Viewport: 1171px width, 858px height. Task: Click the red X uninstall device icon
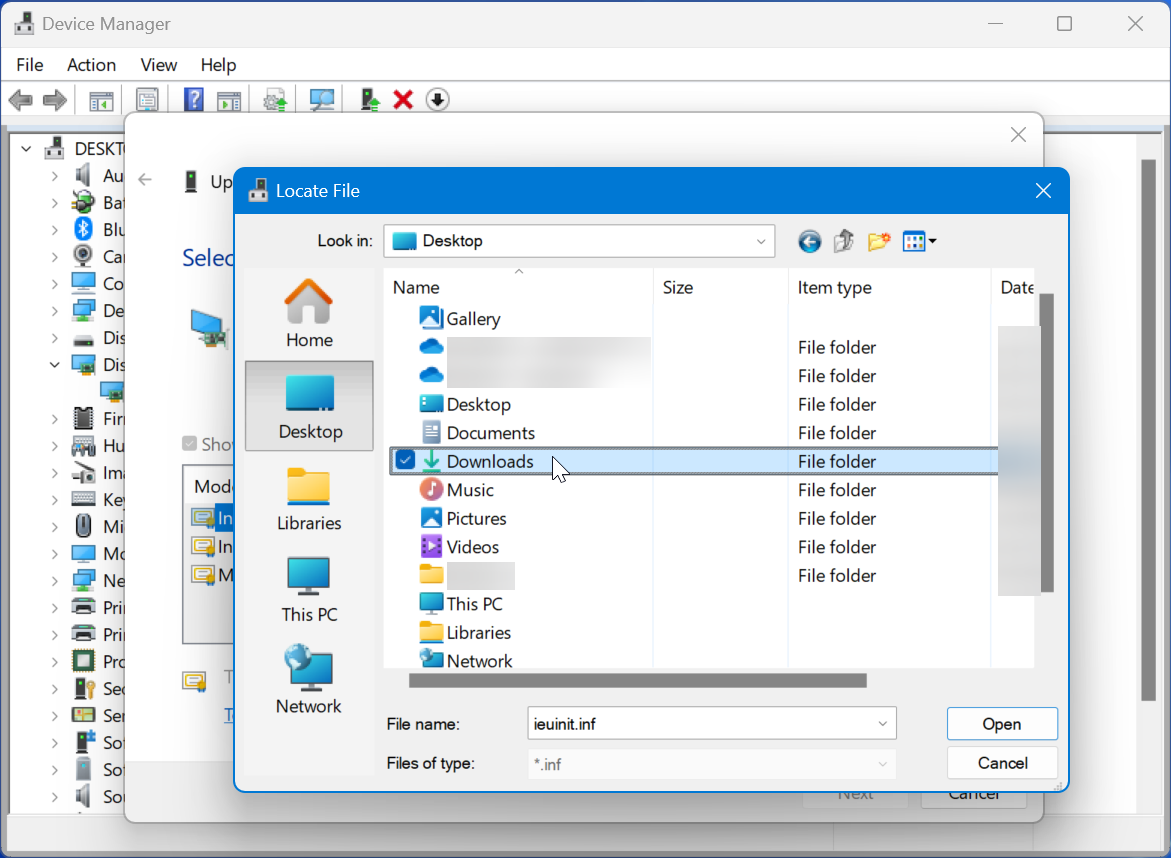pos(403,99)
